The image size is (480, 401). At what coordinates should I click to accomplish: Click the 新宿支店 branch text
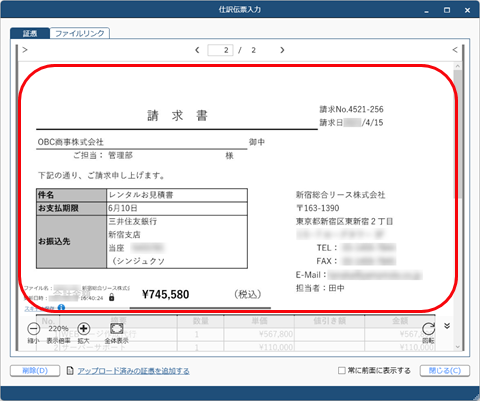124,235
